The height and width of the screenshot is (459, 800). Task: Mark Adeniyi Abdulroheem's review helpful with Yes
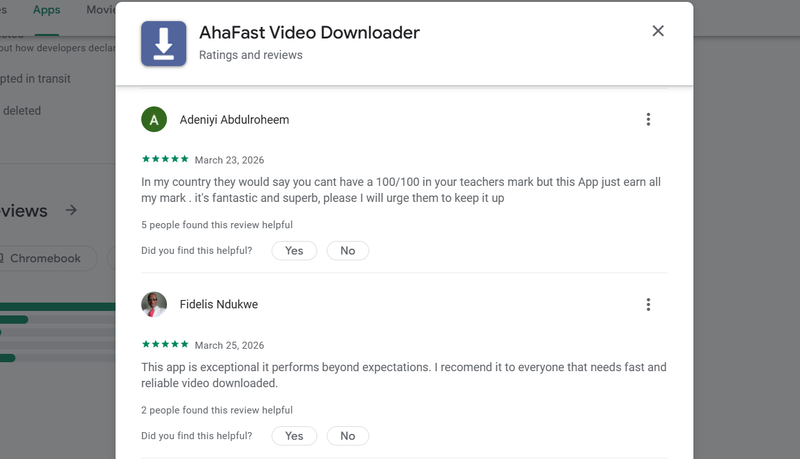[x=294, y=250]
